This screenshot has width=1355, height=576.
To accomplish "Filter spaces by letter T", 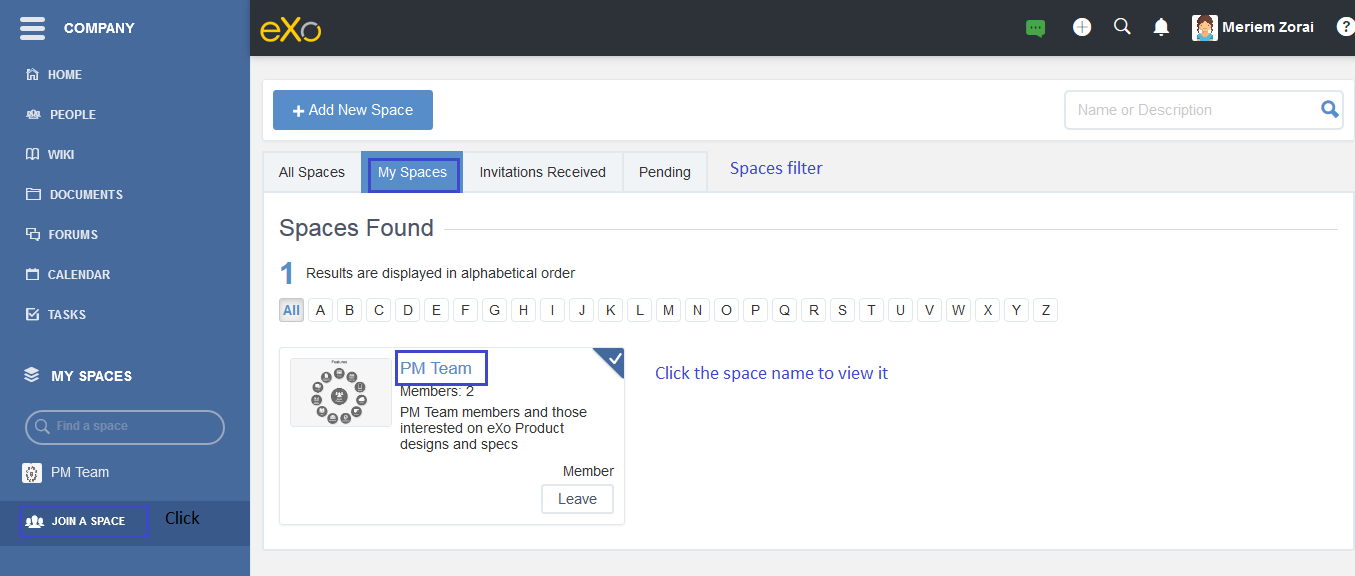I will point(871,310).
